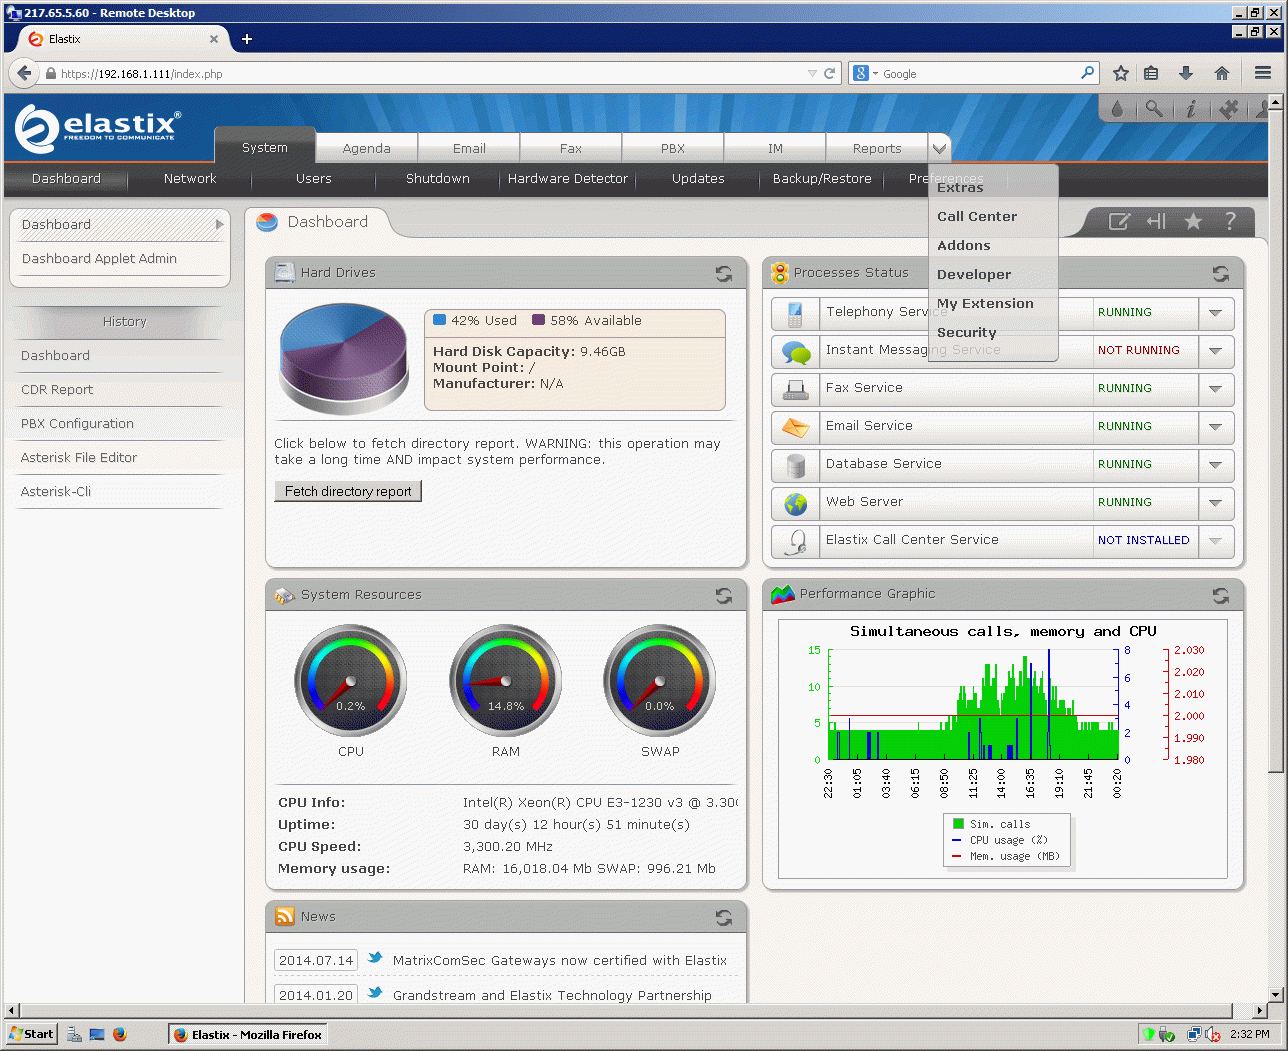Click the URL address bar
The image size is (1288, 1051).
pyautogui.click(x=430, y=73)
